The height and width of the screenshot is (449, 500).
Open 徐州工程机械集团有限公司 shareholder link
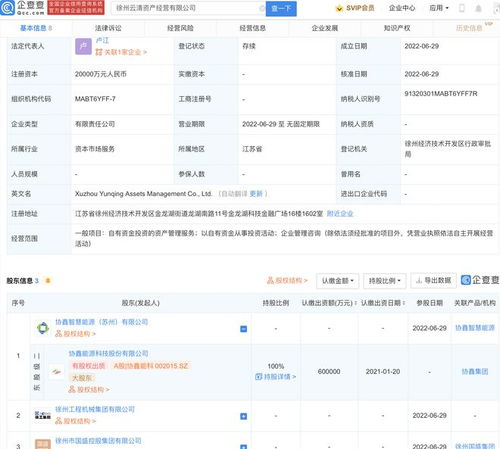pos(95,409)
